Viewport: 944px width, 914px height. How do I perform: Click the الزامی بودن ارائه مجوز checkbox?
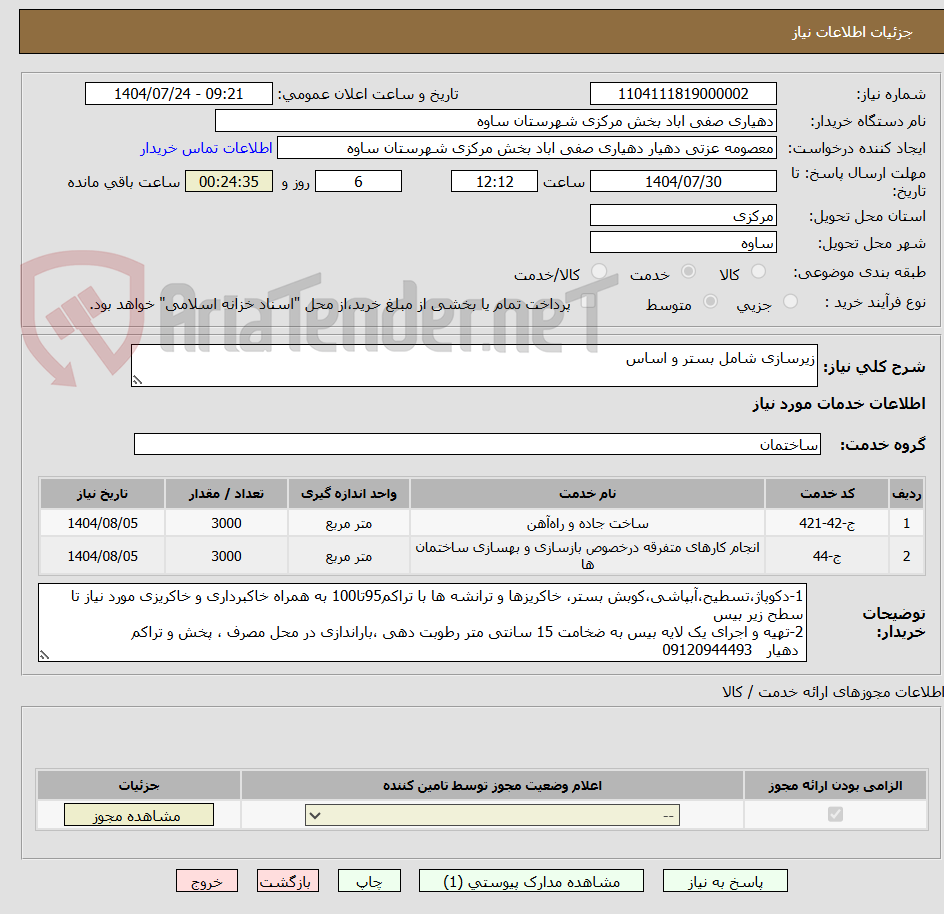(x=835, y=814)
